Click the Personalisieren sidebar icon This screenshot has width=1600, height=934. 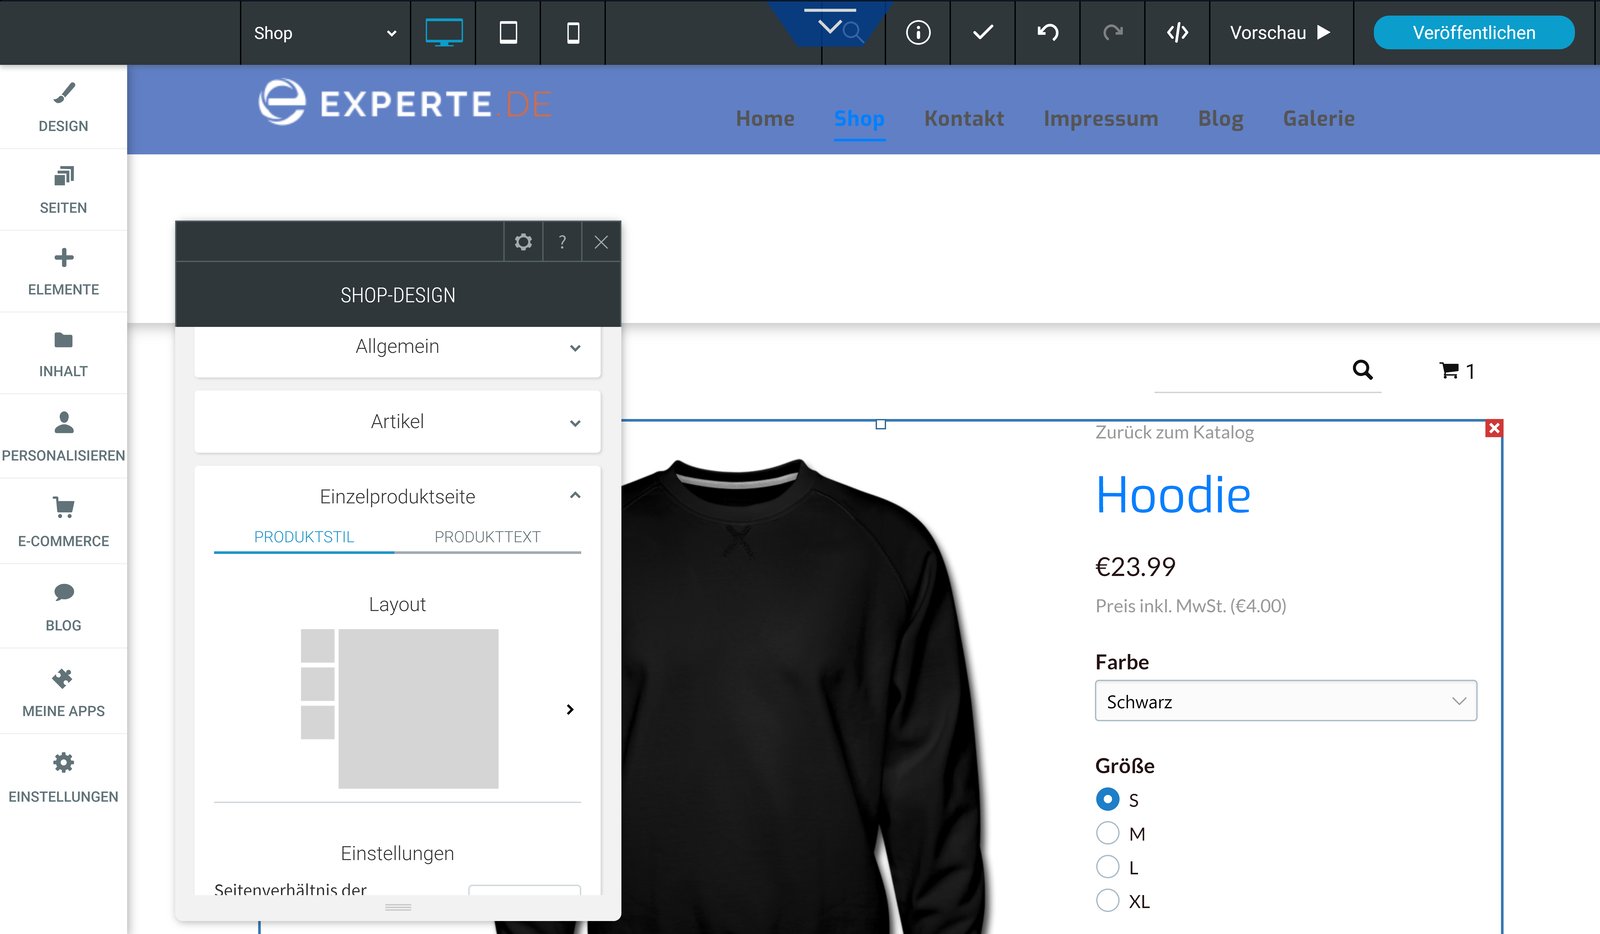pyautogui.click(x=63, y=435)
